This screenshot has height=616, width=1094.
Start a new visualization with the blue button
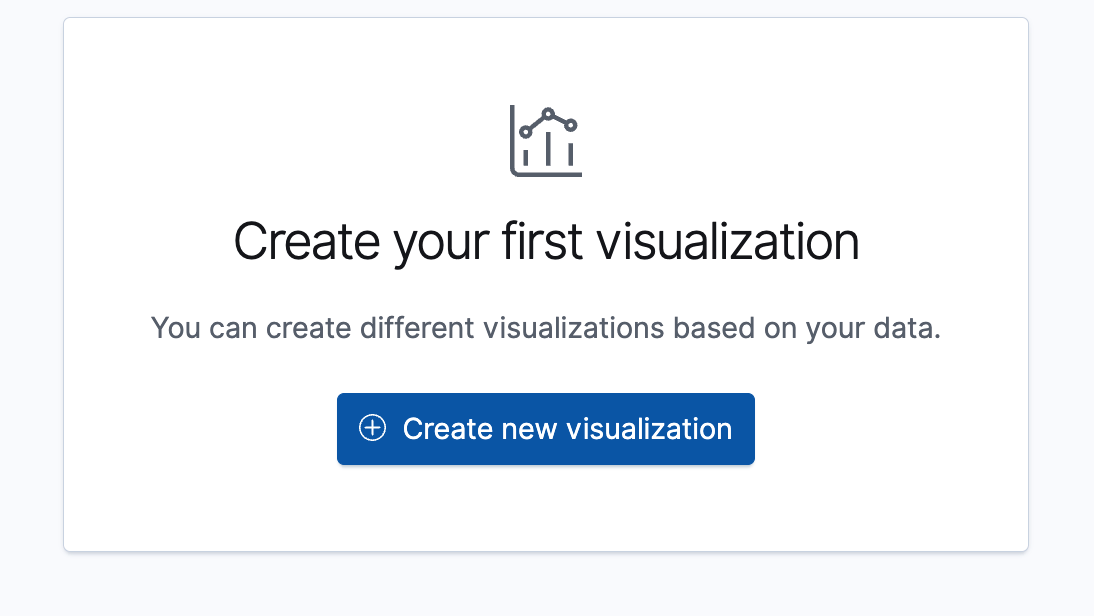coord(546,429)
